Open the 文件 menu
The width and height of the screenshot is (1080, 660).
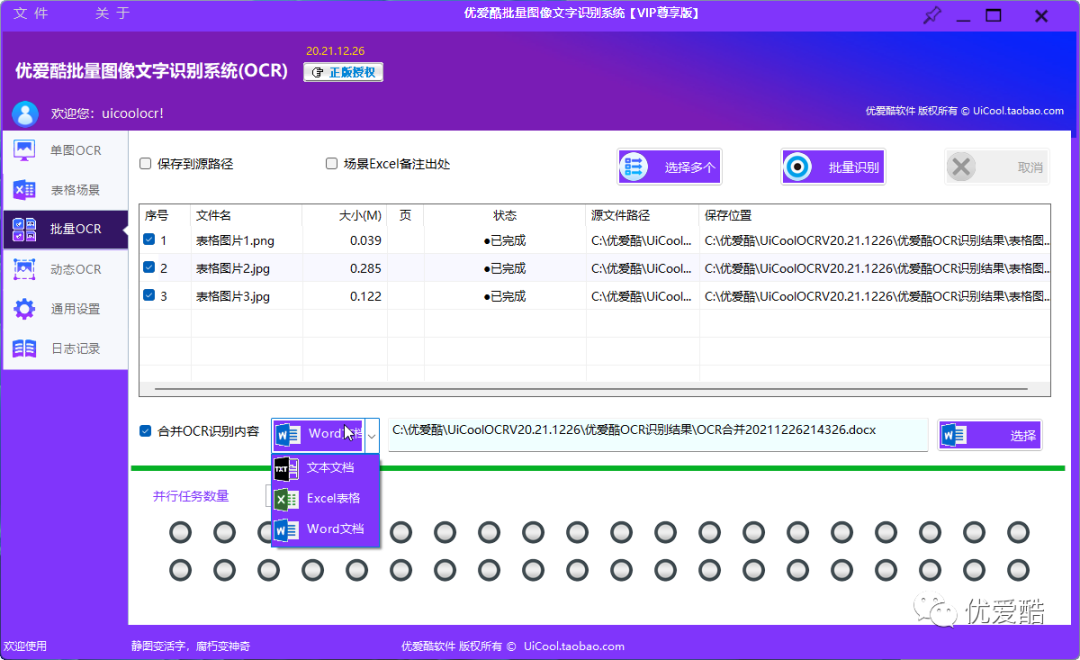[x=31, y=13]
